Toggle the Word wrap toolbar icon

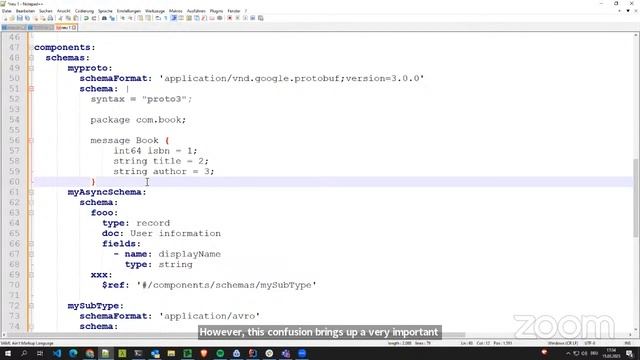pyautogui.click(x=158, y=18)
